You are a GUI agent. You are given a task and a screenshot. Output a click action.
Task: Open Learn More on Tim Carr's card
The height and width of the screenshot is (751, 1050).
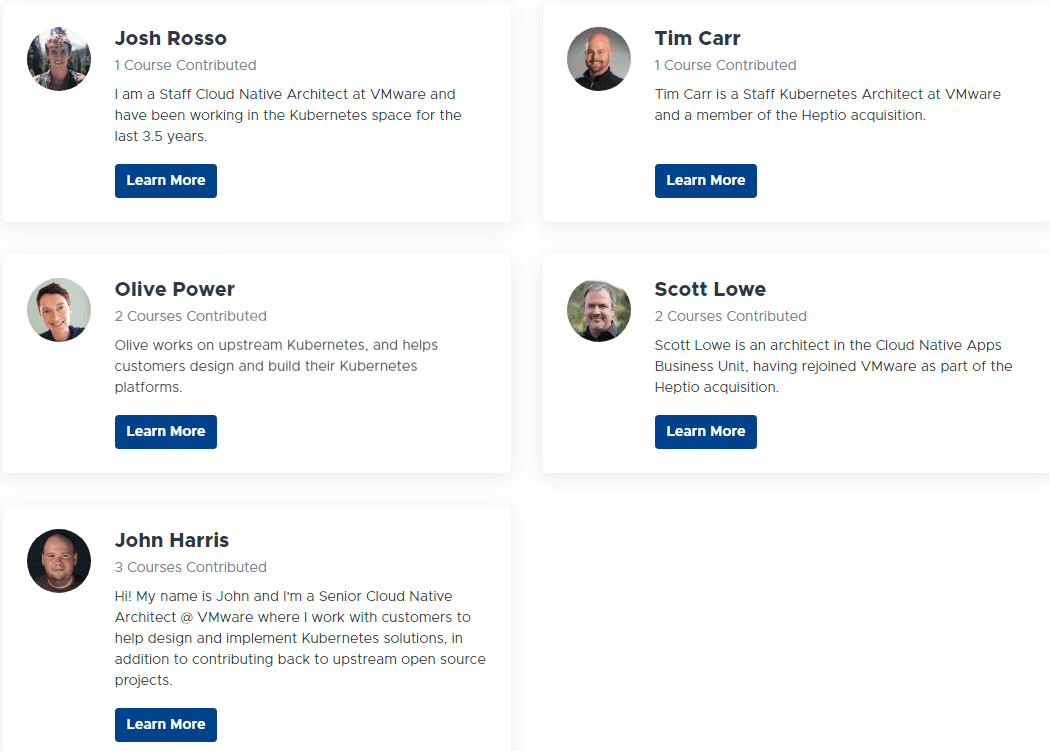[x=705, y=181]
